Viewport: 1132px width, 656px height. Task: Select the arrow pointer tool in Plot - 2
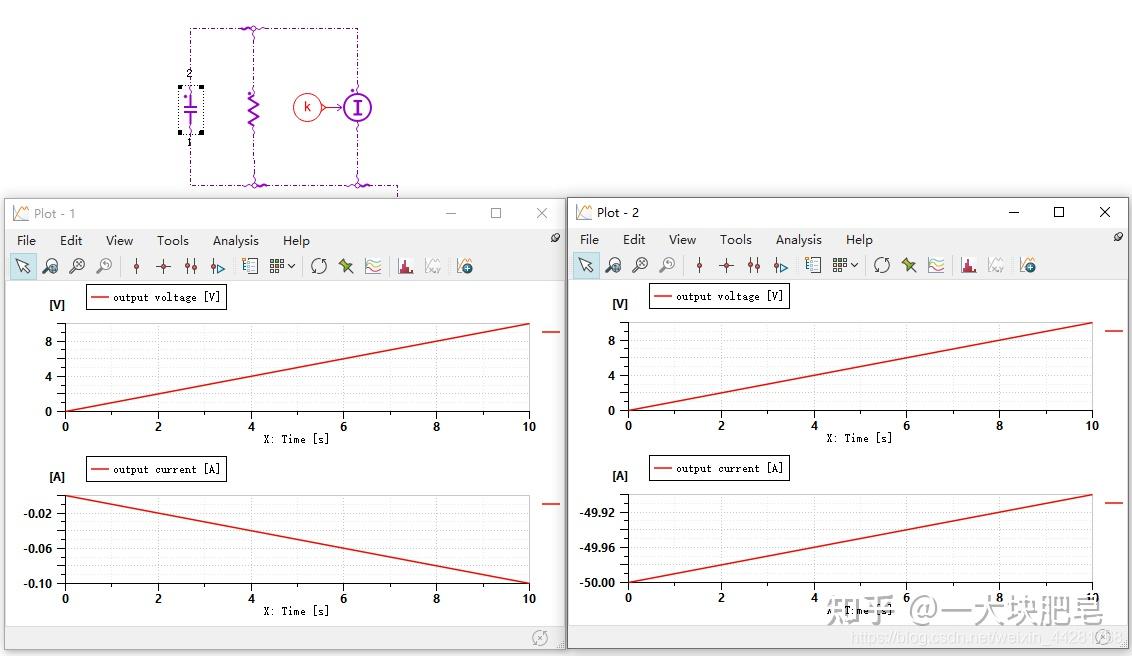click(x=586, y=265)
